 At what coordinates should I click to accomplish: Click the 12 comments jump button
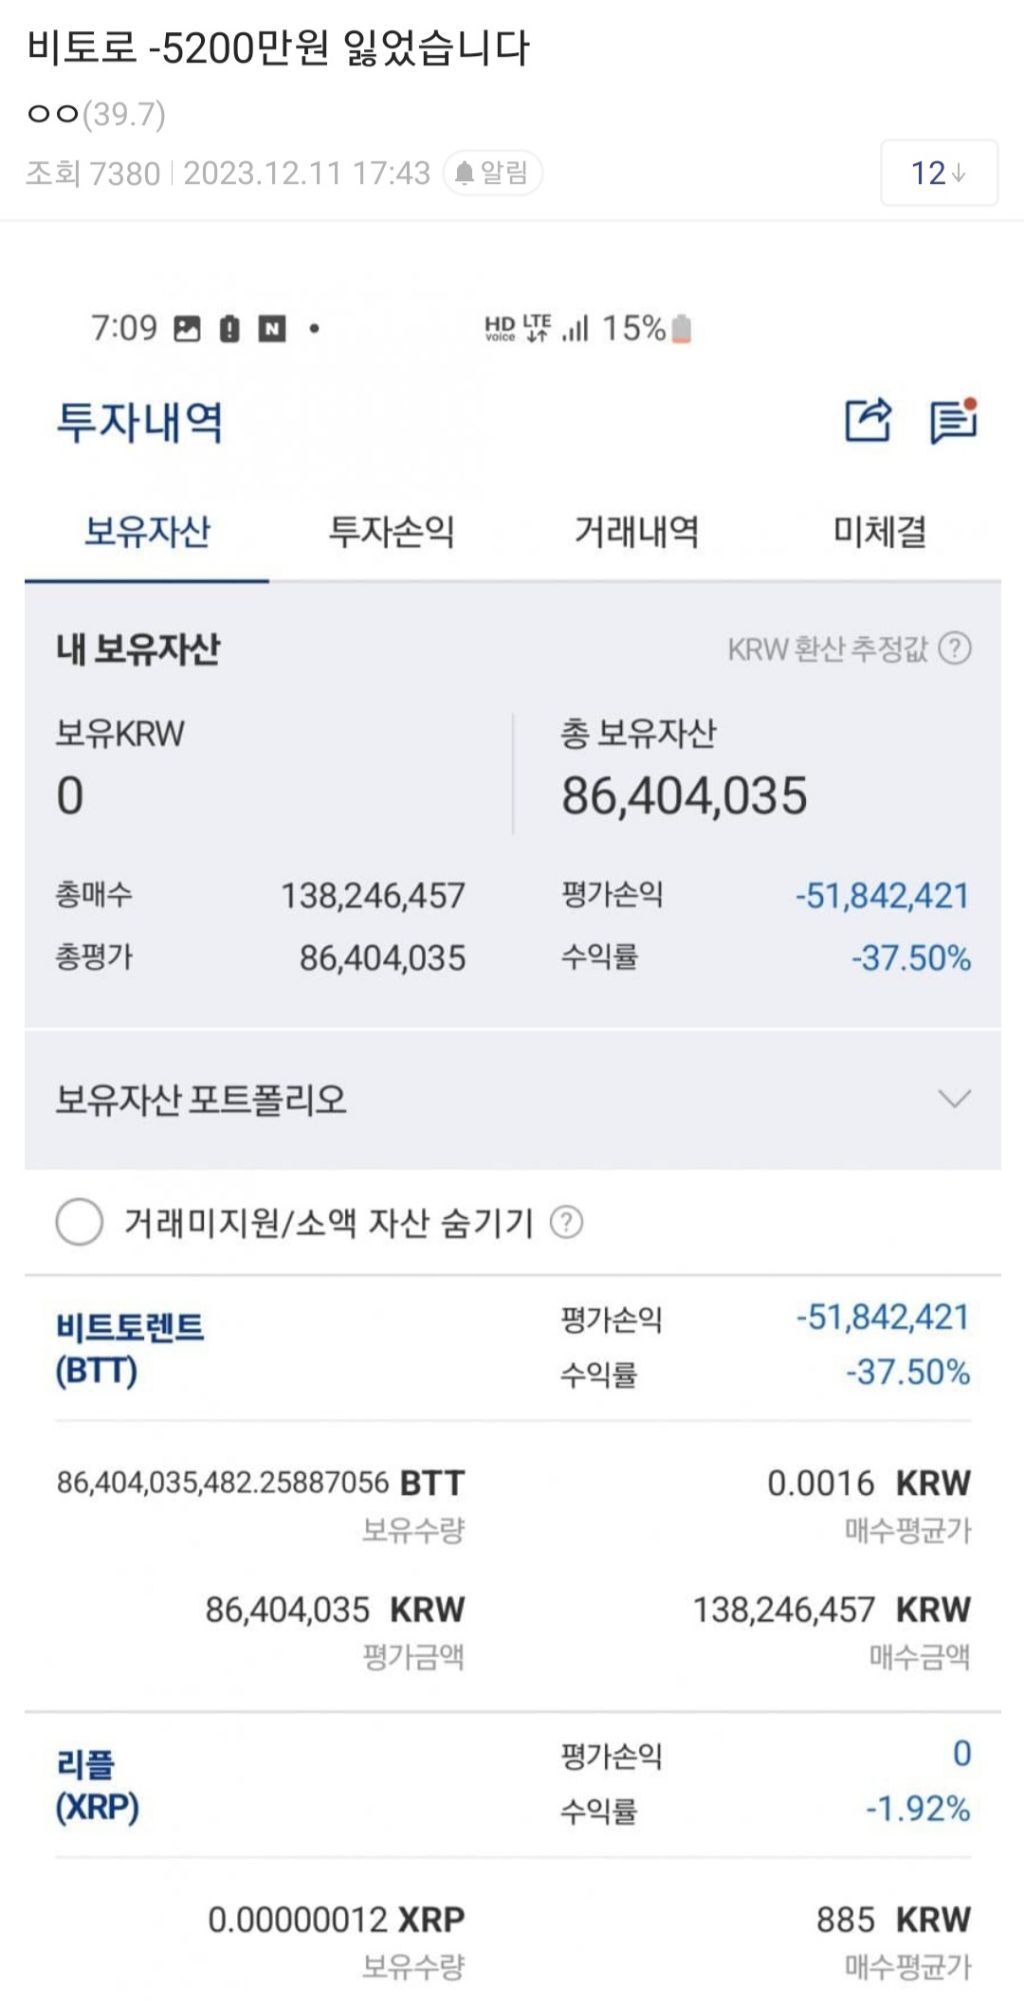(938, 173)
